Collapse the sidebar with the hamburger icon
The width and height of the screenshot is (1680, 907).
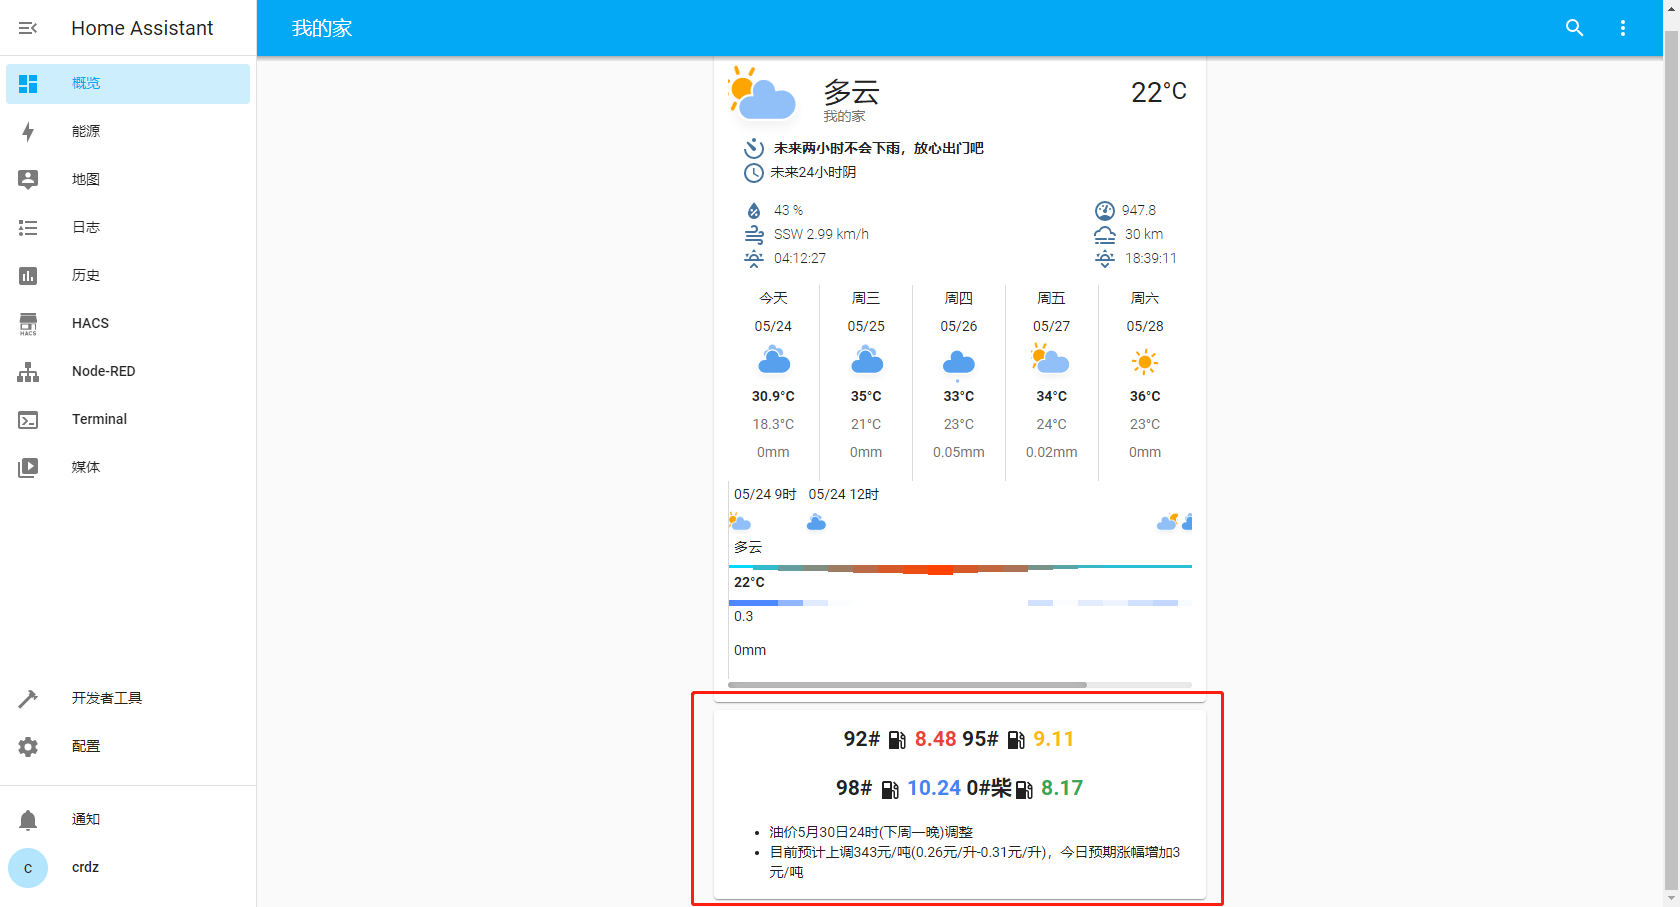[28, 28]
